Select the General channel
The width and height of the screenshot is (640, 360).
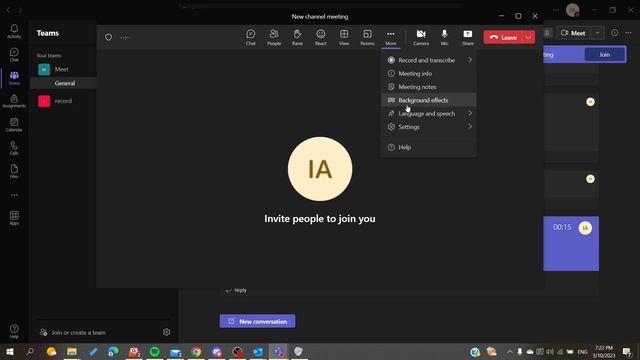click(64, 83)
